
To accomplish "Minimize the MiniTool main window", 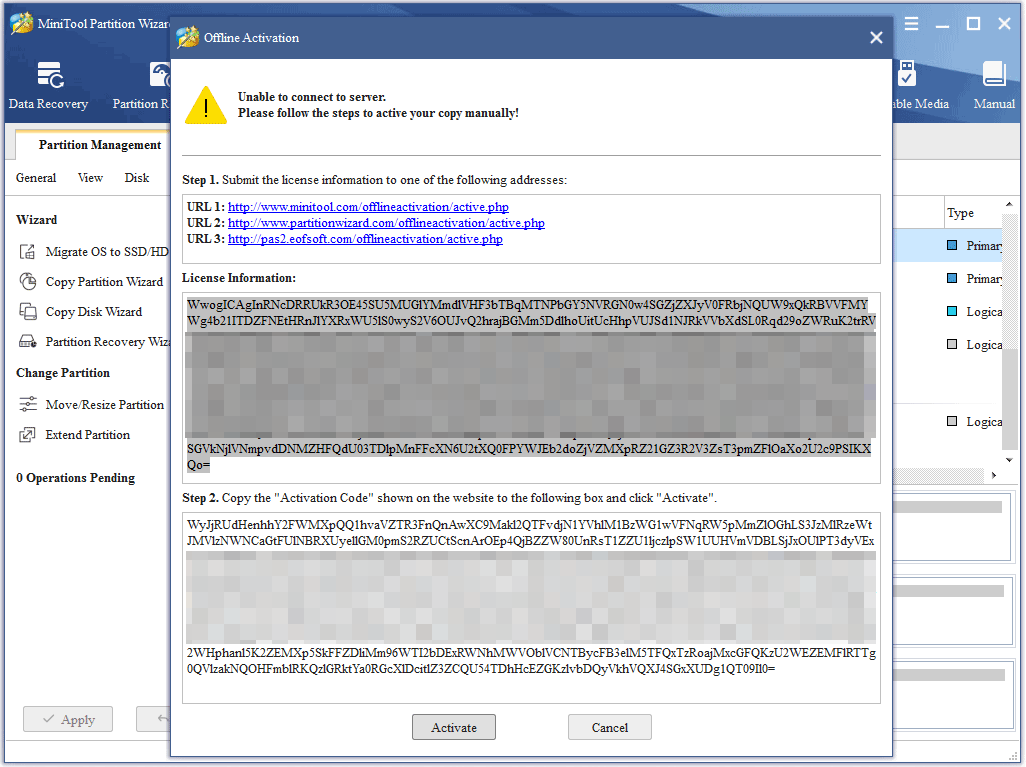I will click(942, 24).
